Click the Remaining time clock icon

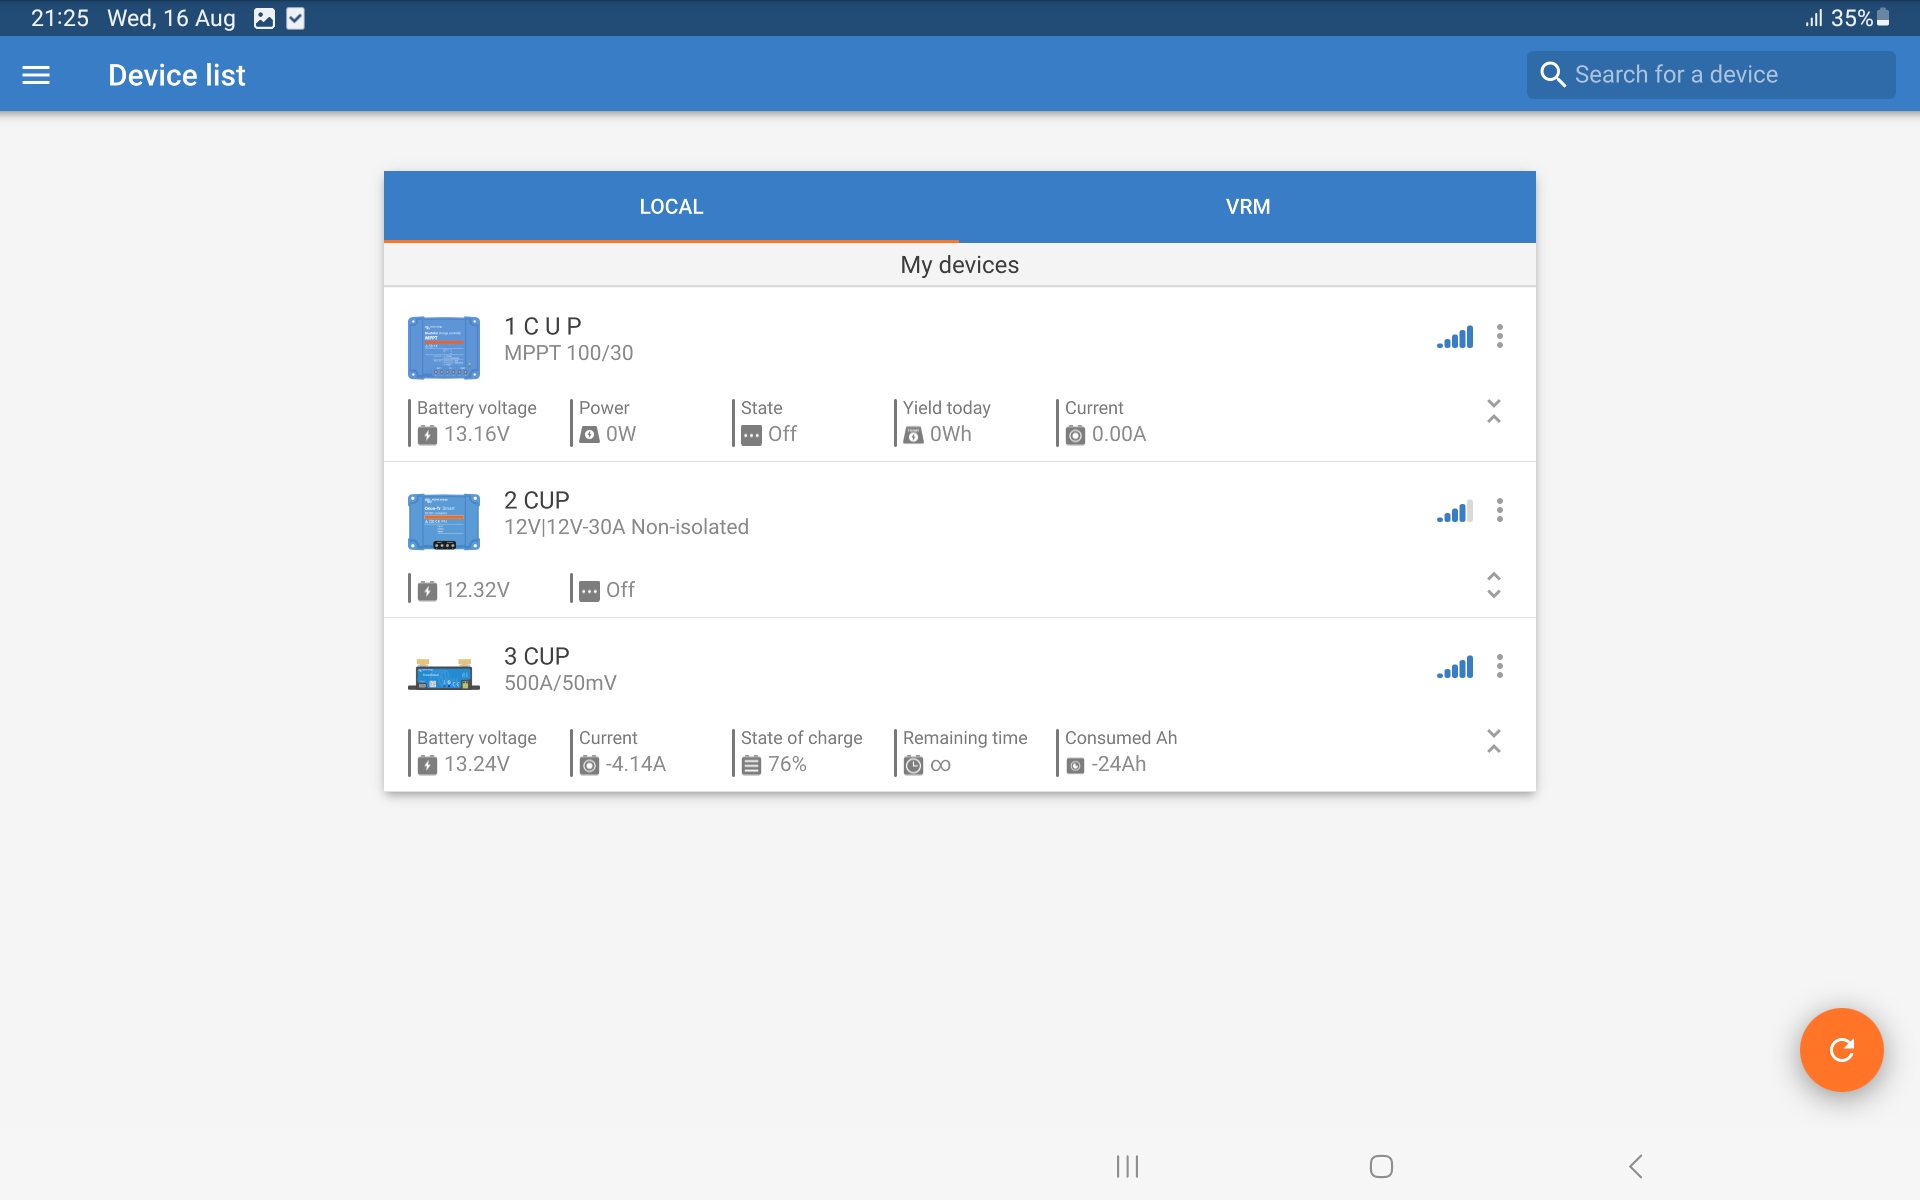(913, 765)
